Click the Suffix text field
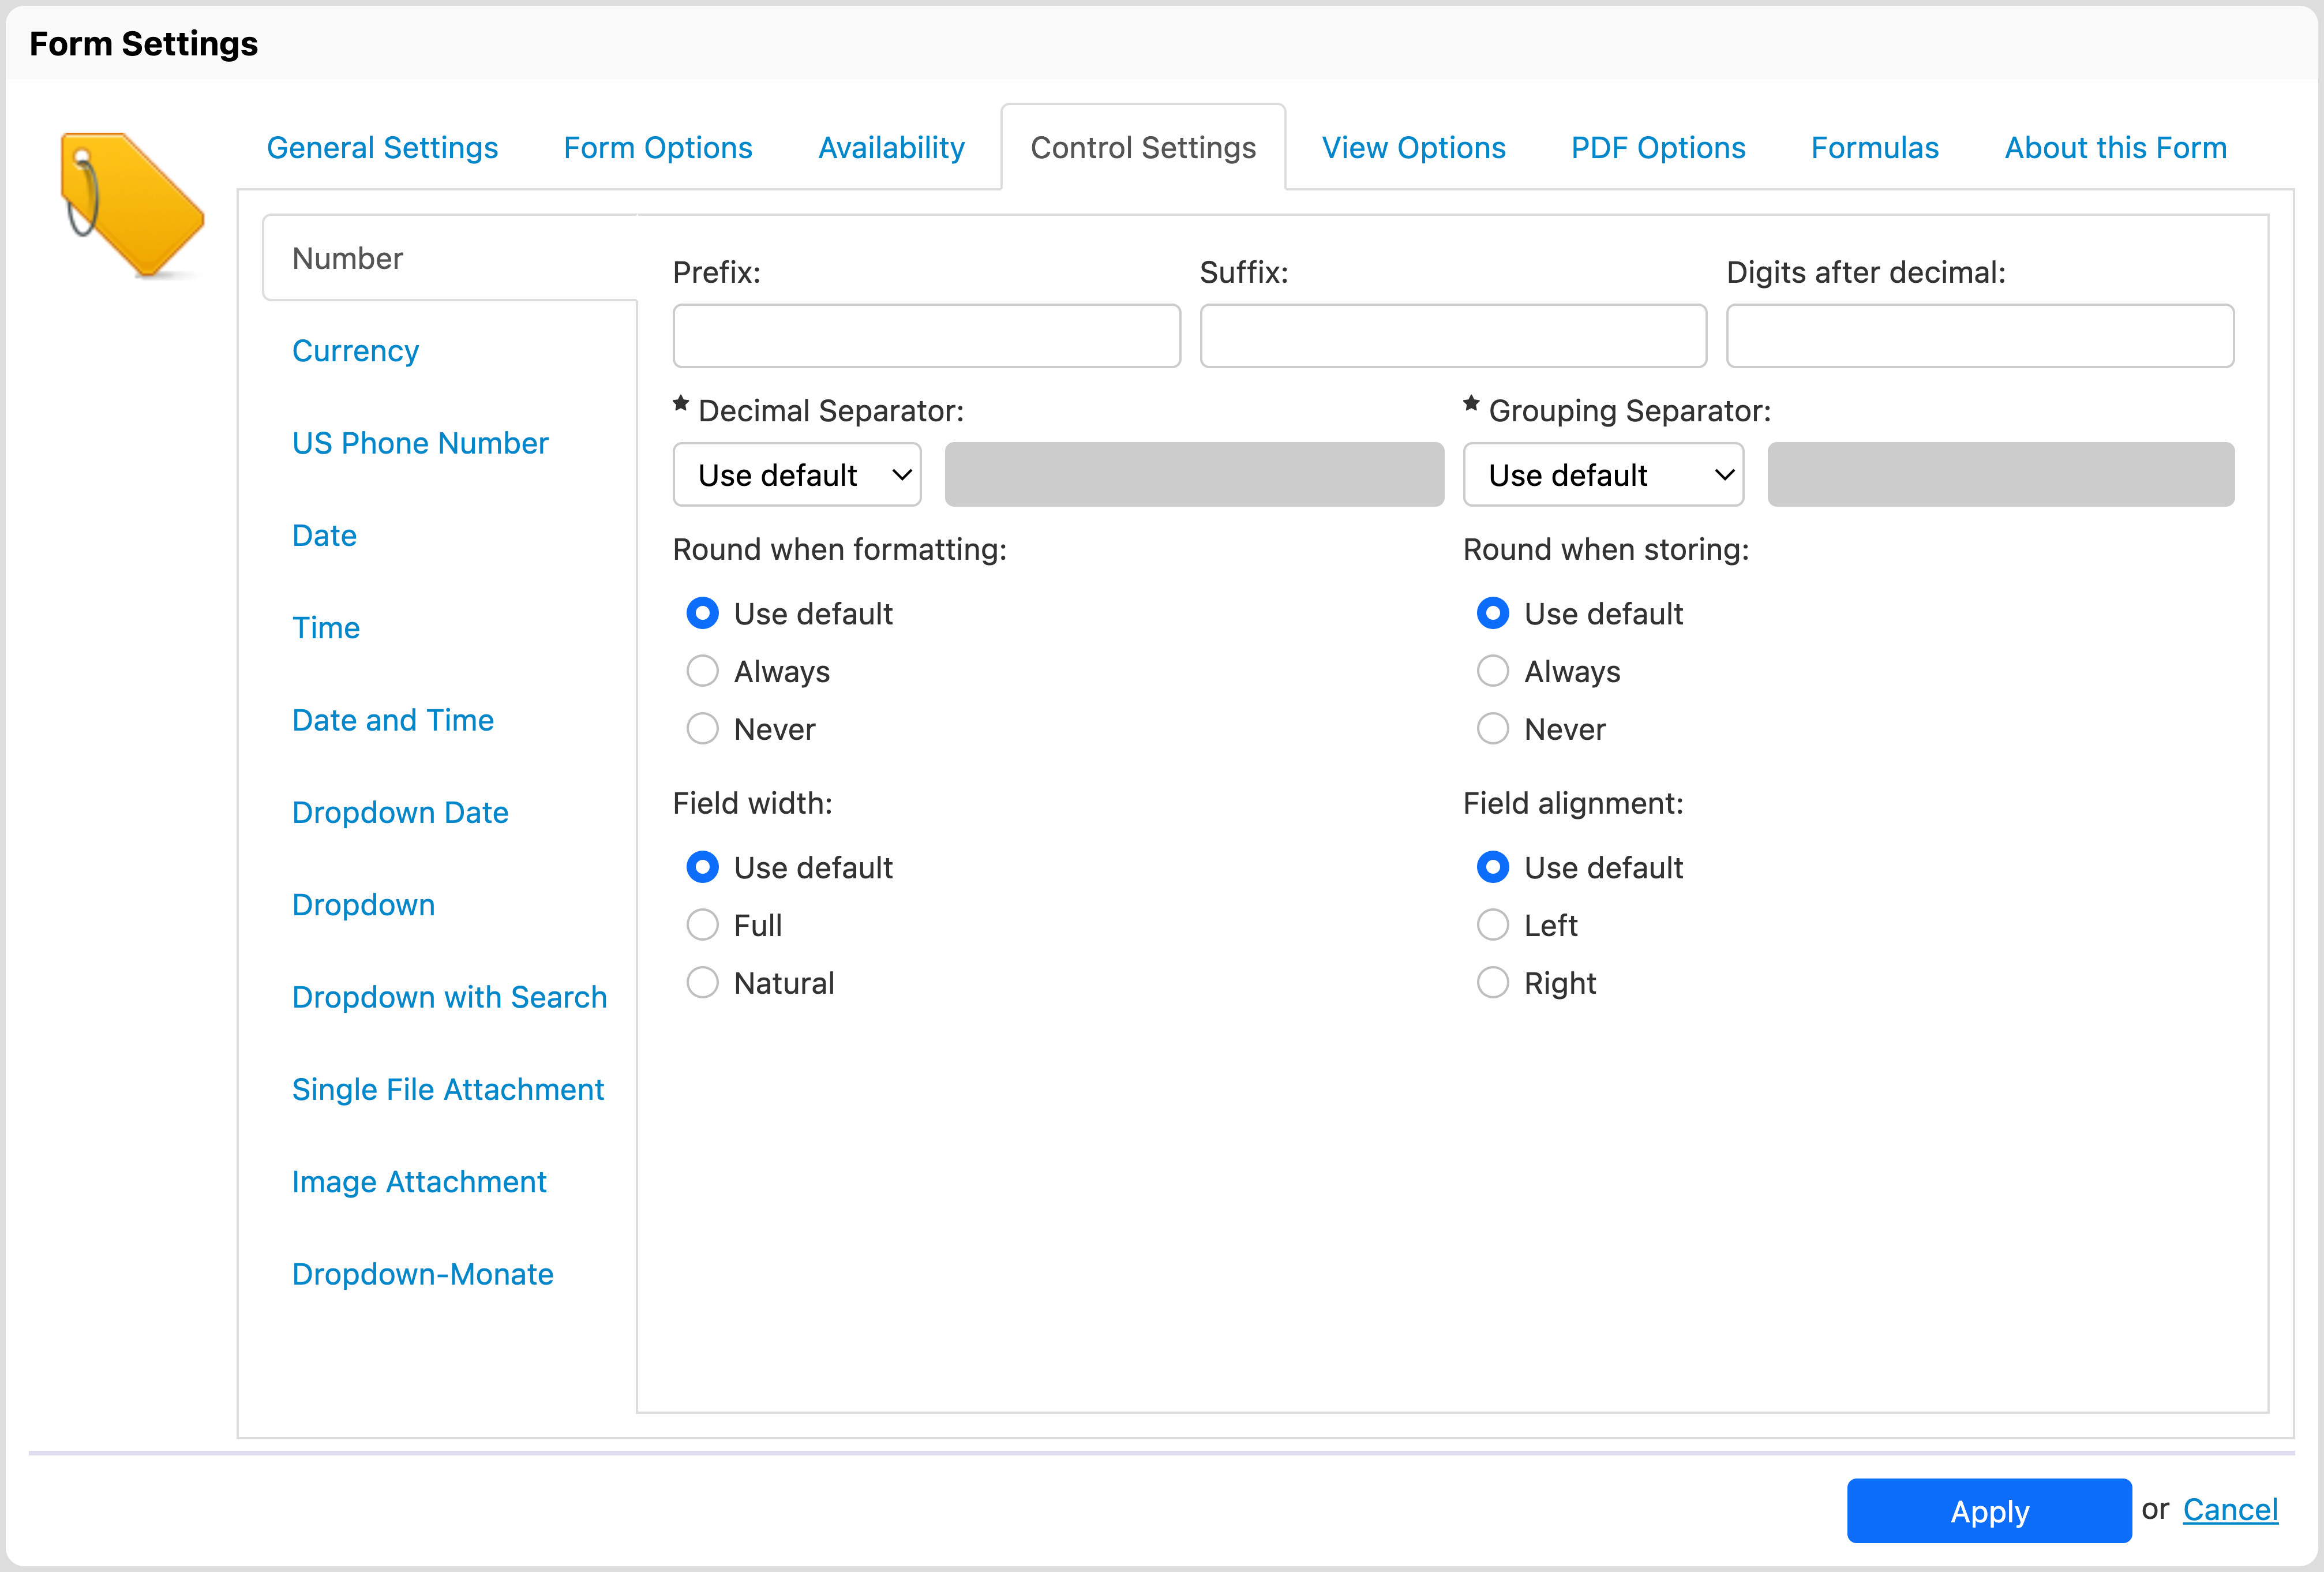The height and width of the screenshot is (1572, 2324). [1452, 336]
